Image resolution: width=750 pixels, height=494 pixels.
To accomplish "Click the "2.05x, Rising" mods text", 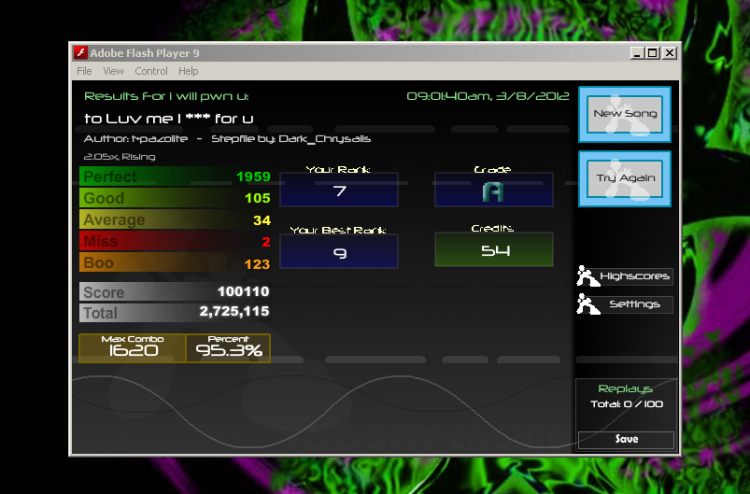I will click(120, 157).
